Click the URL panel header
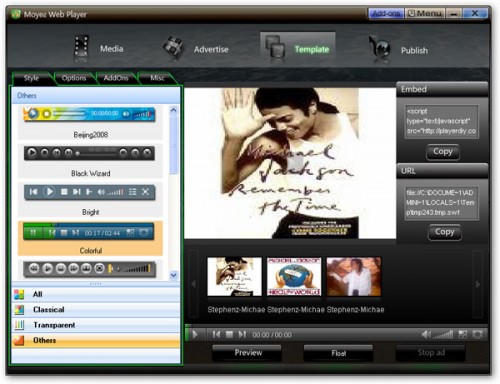The height and width of the screenshot is (384, 500). [442, 171]
